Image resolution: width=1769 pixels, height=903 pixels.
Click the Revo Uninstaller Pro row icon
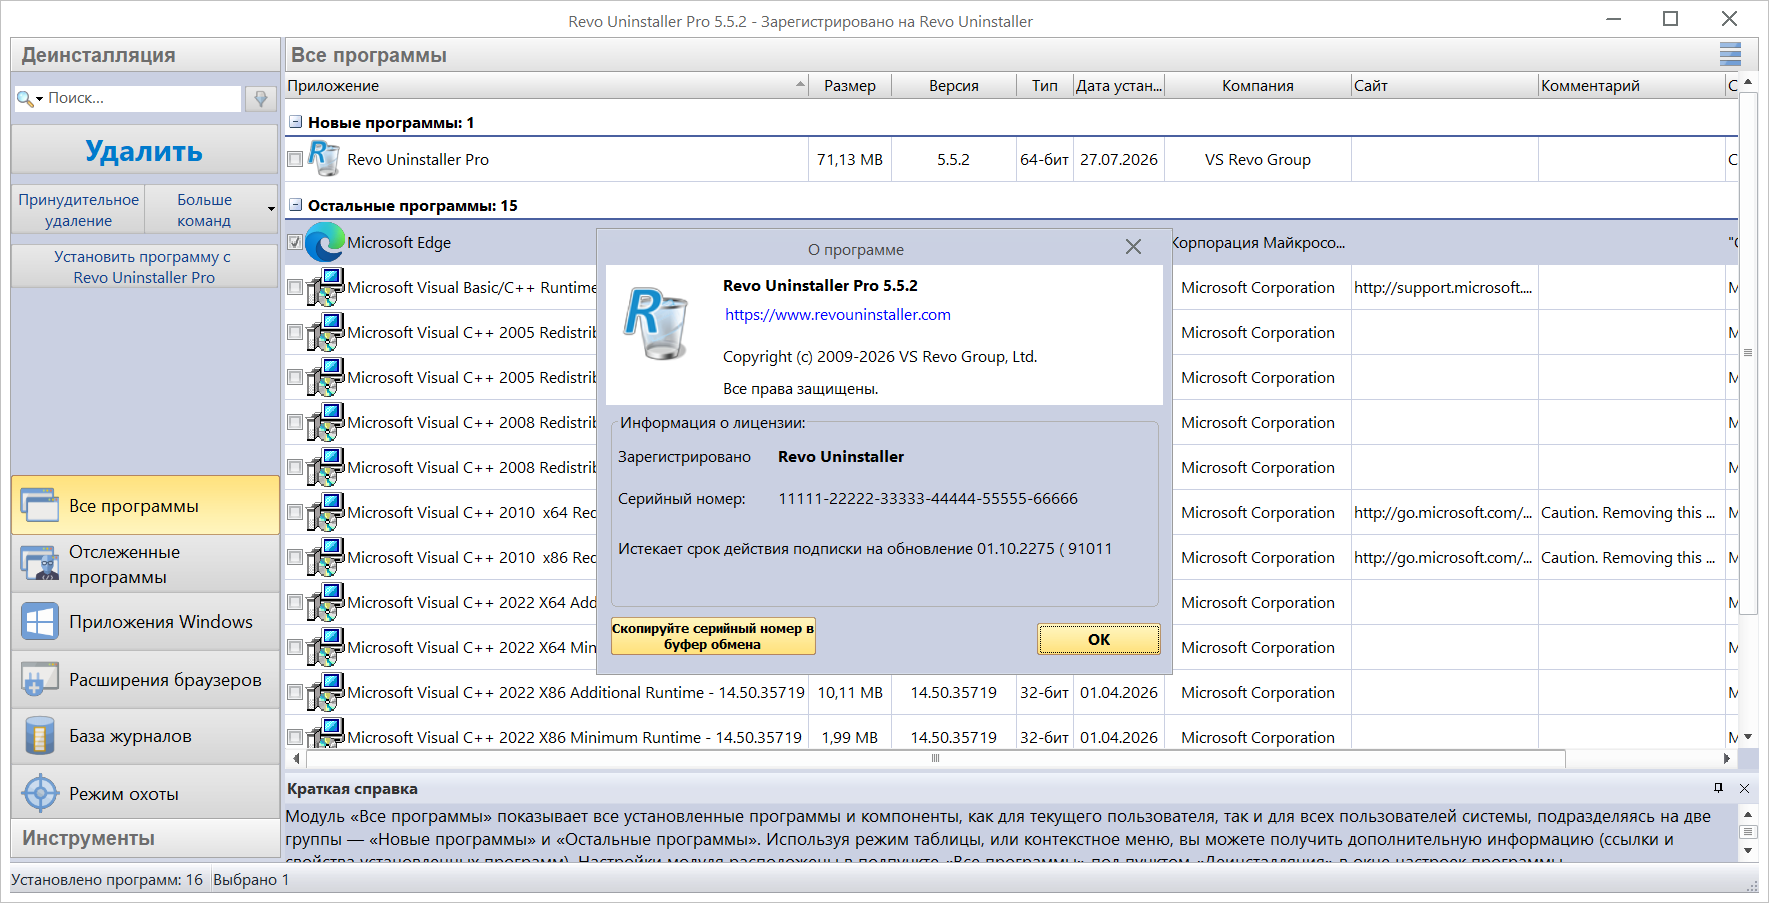pyautogui.click(x=323, y=158)
